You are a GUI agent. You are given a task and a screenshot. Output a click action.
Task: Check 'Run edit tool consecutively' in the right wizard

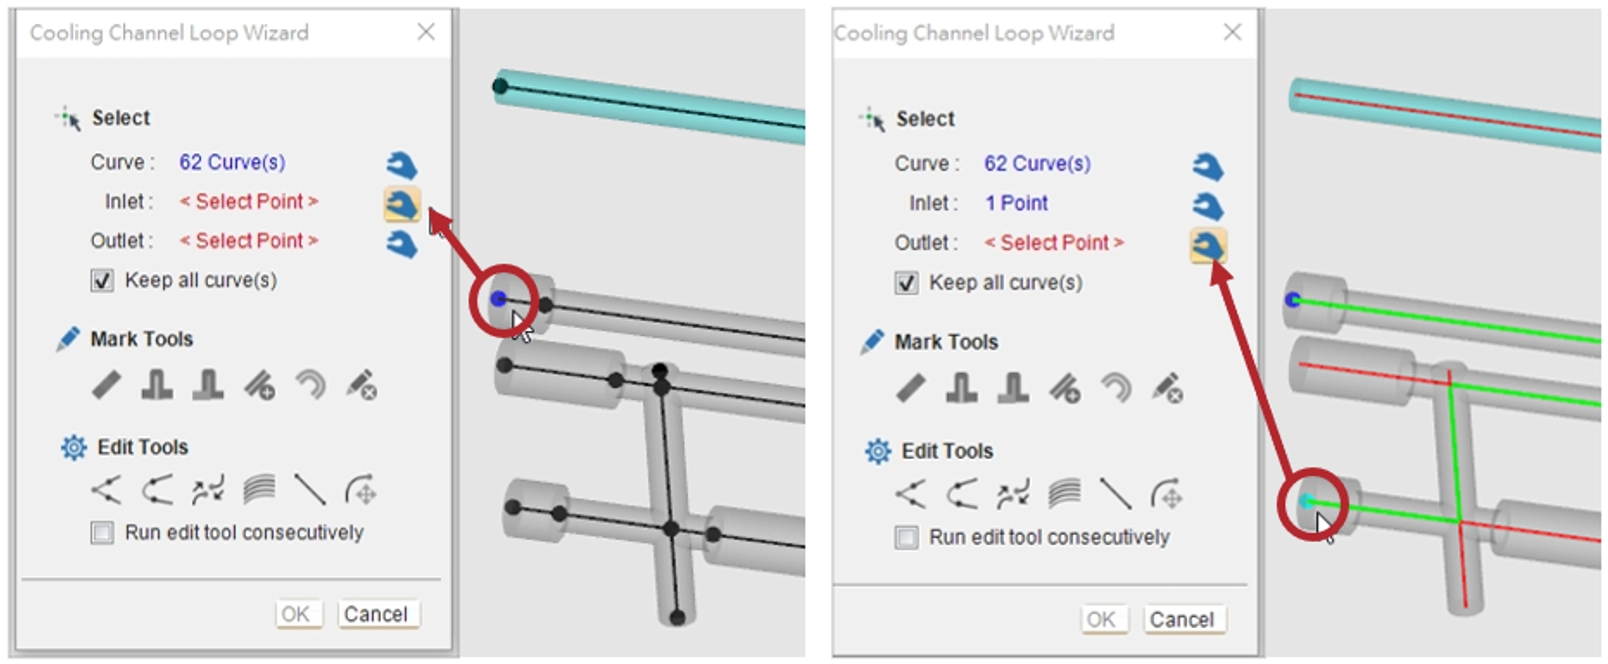(906, 538)
